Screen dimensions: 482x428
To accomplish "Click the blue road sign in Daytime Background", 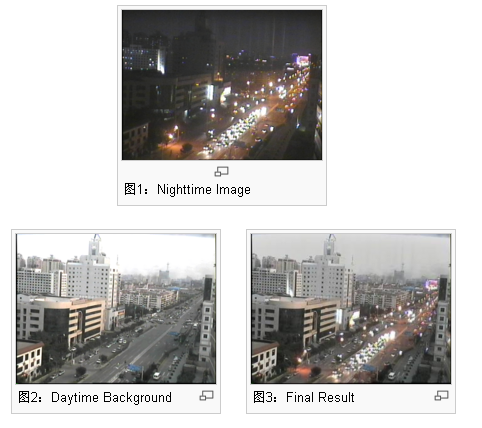I will (x=135, y=368).
